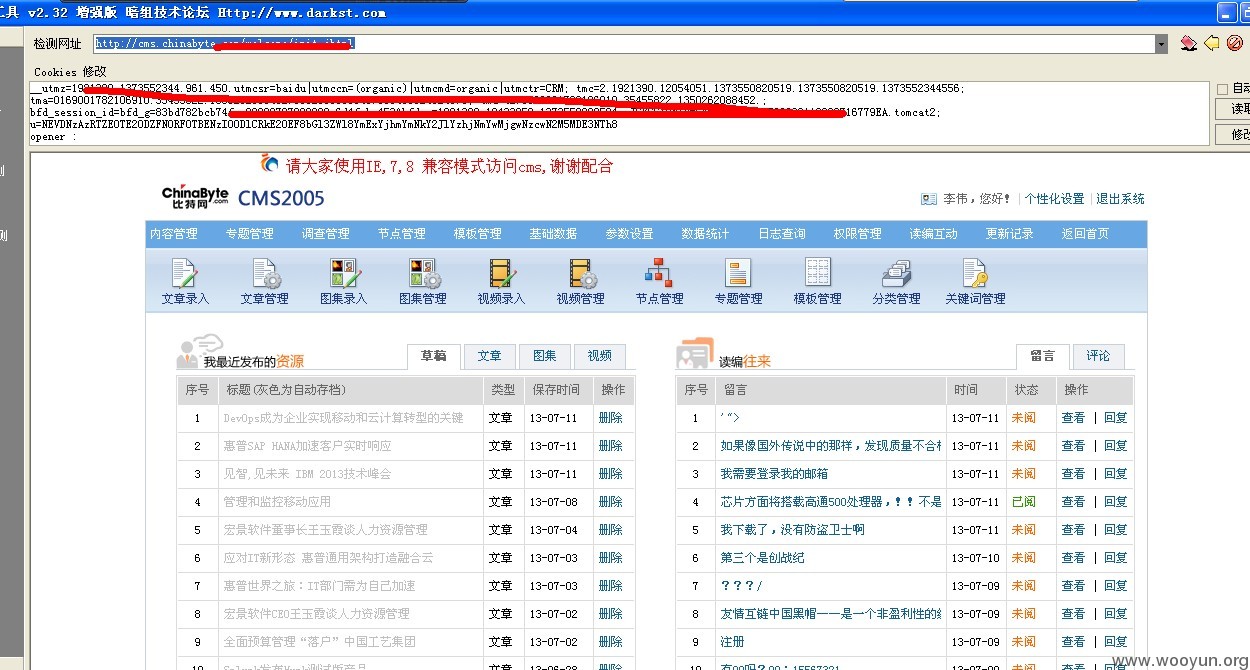Open 视频录入 video entry icon
Screen dimensions: 1250x670
(501, 282)
